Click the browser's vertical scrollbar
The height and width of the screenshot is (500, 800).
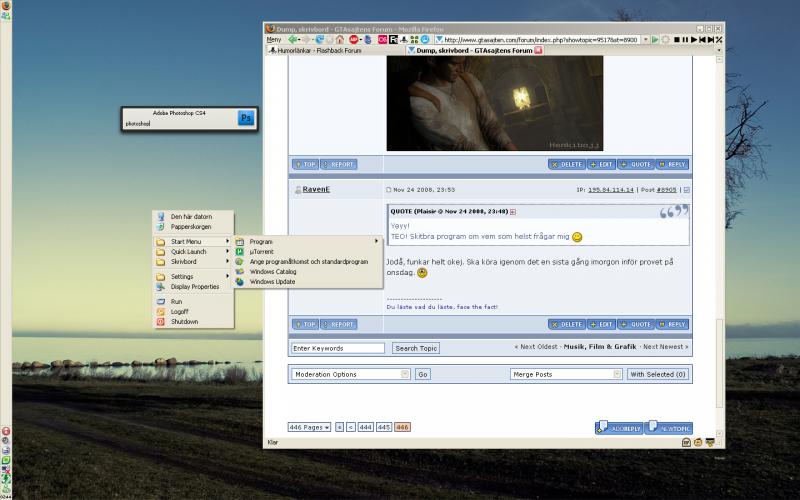719,200
